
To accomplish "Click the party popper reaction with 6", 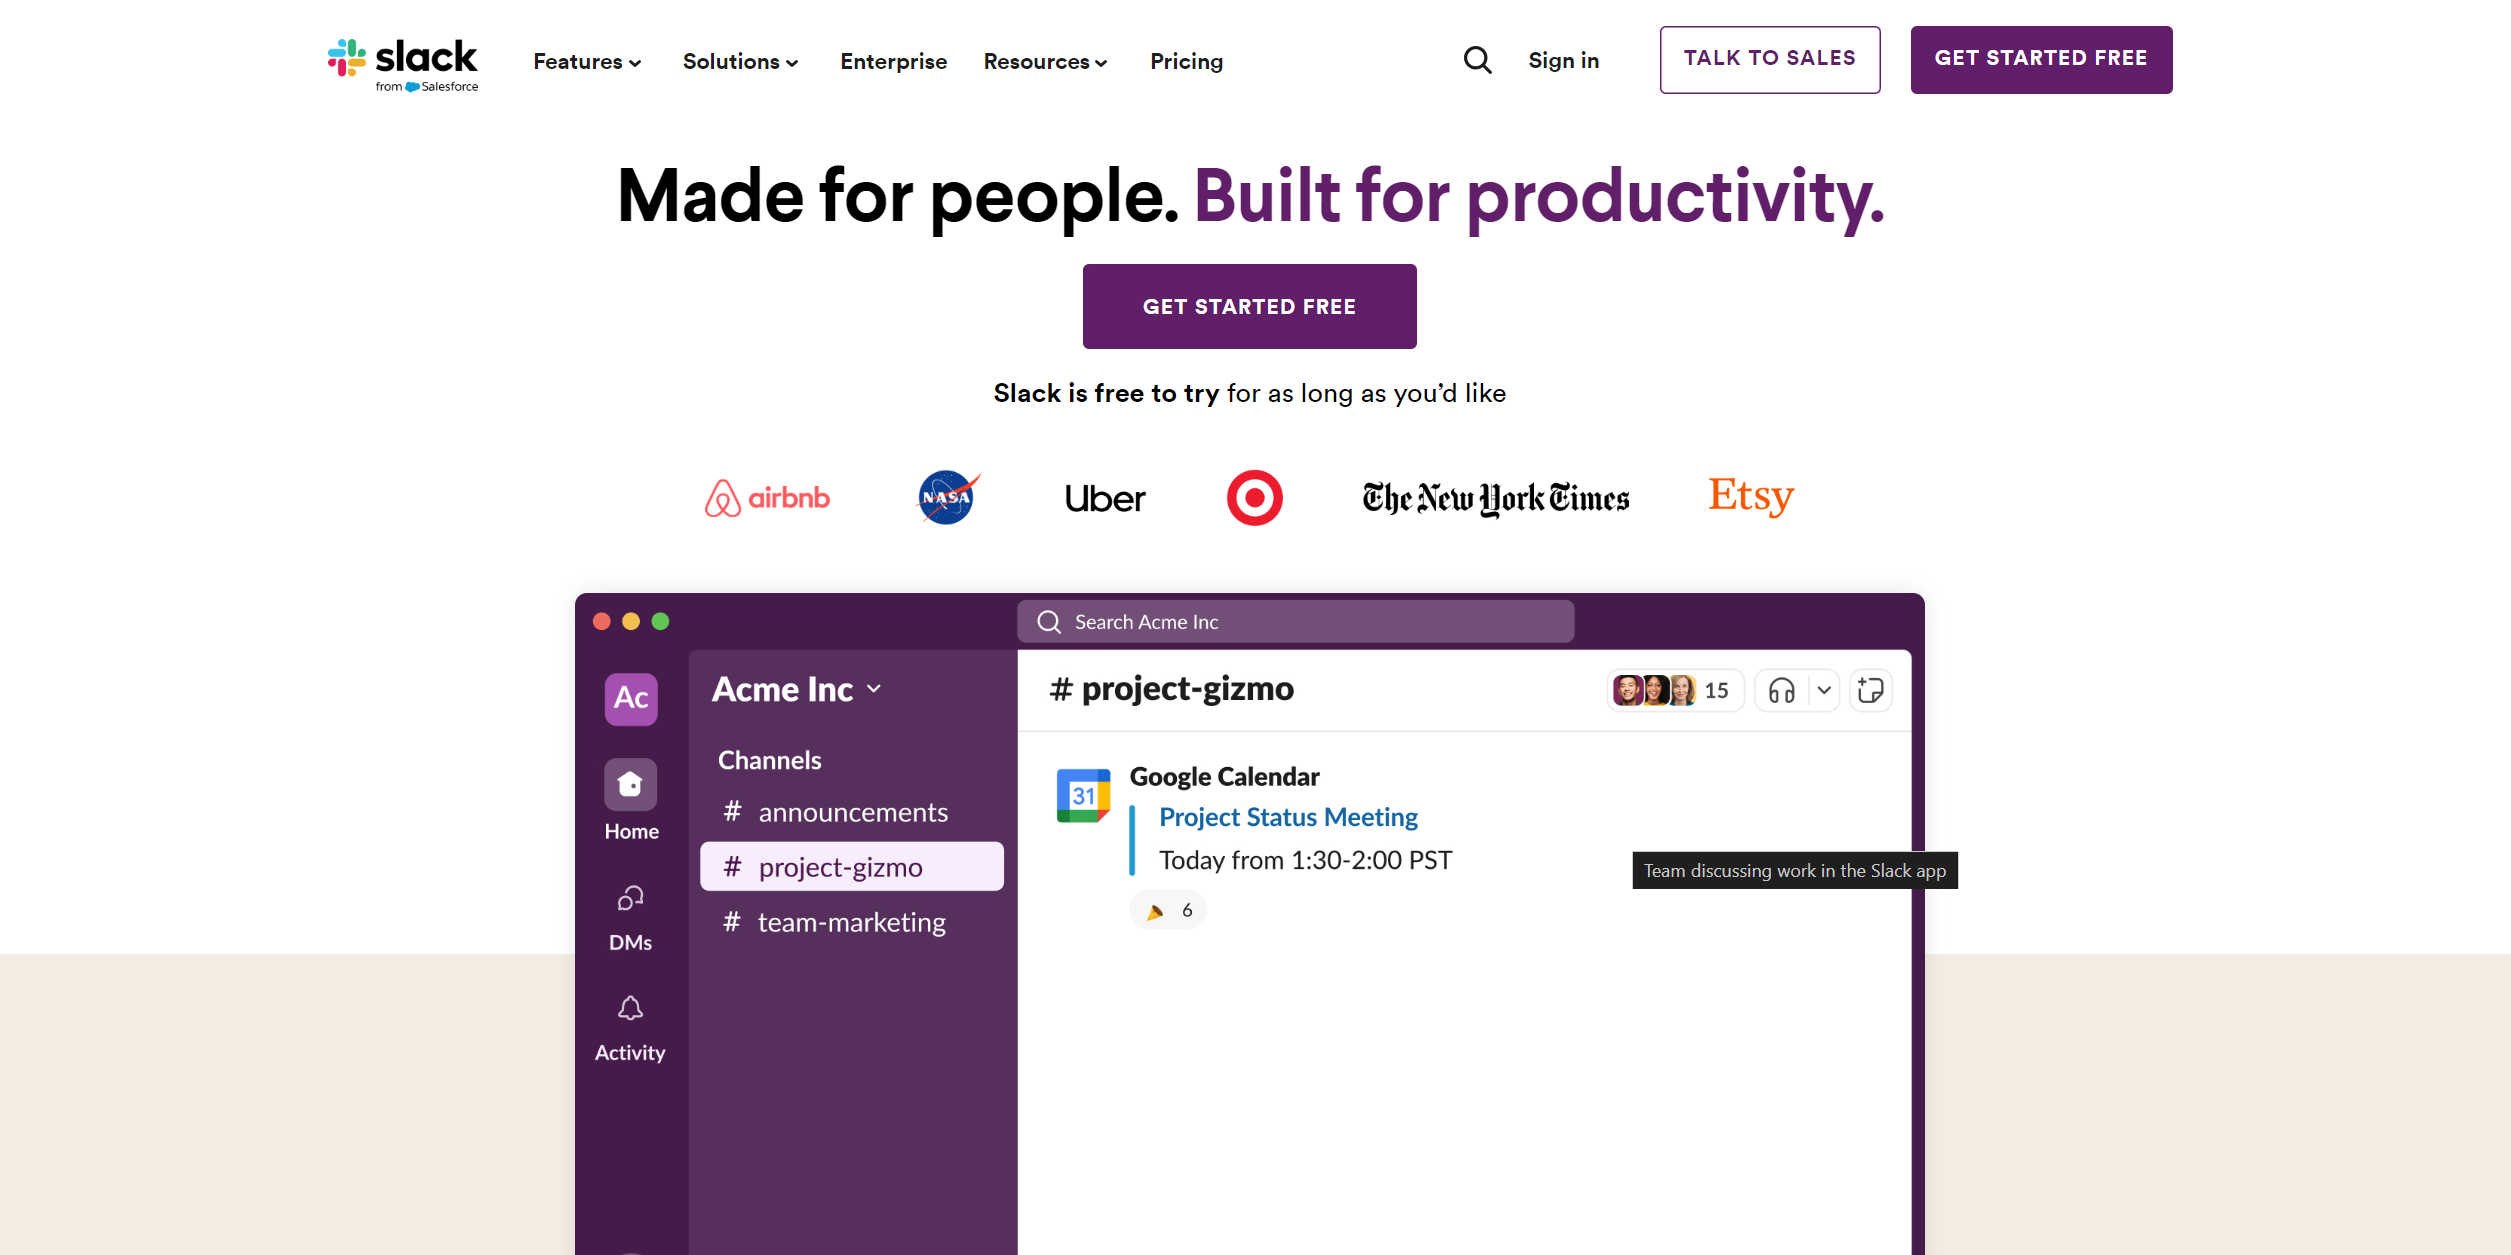I will click(1168, 910).
